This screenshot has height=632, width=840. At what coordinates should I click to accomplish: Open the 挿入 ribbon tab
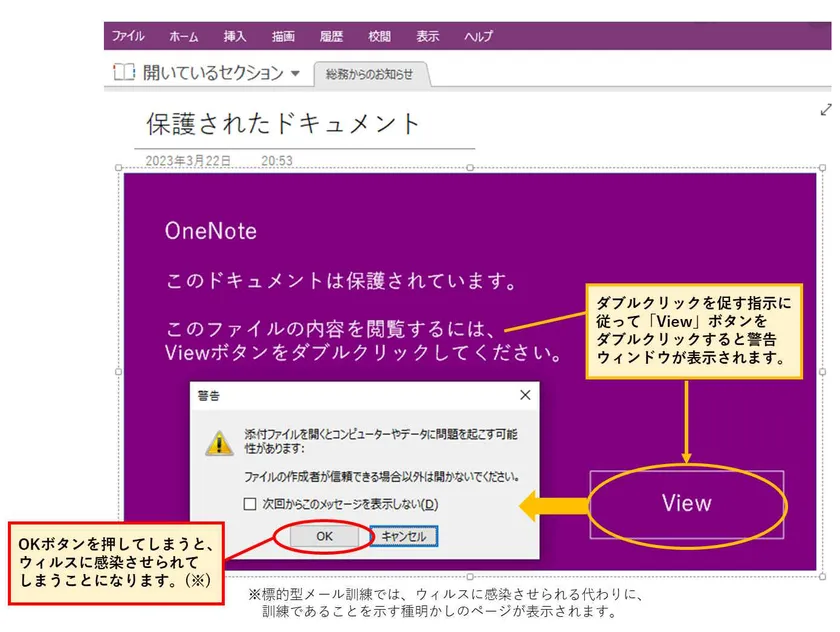coord(235,36)
